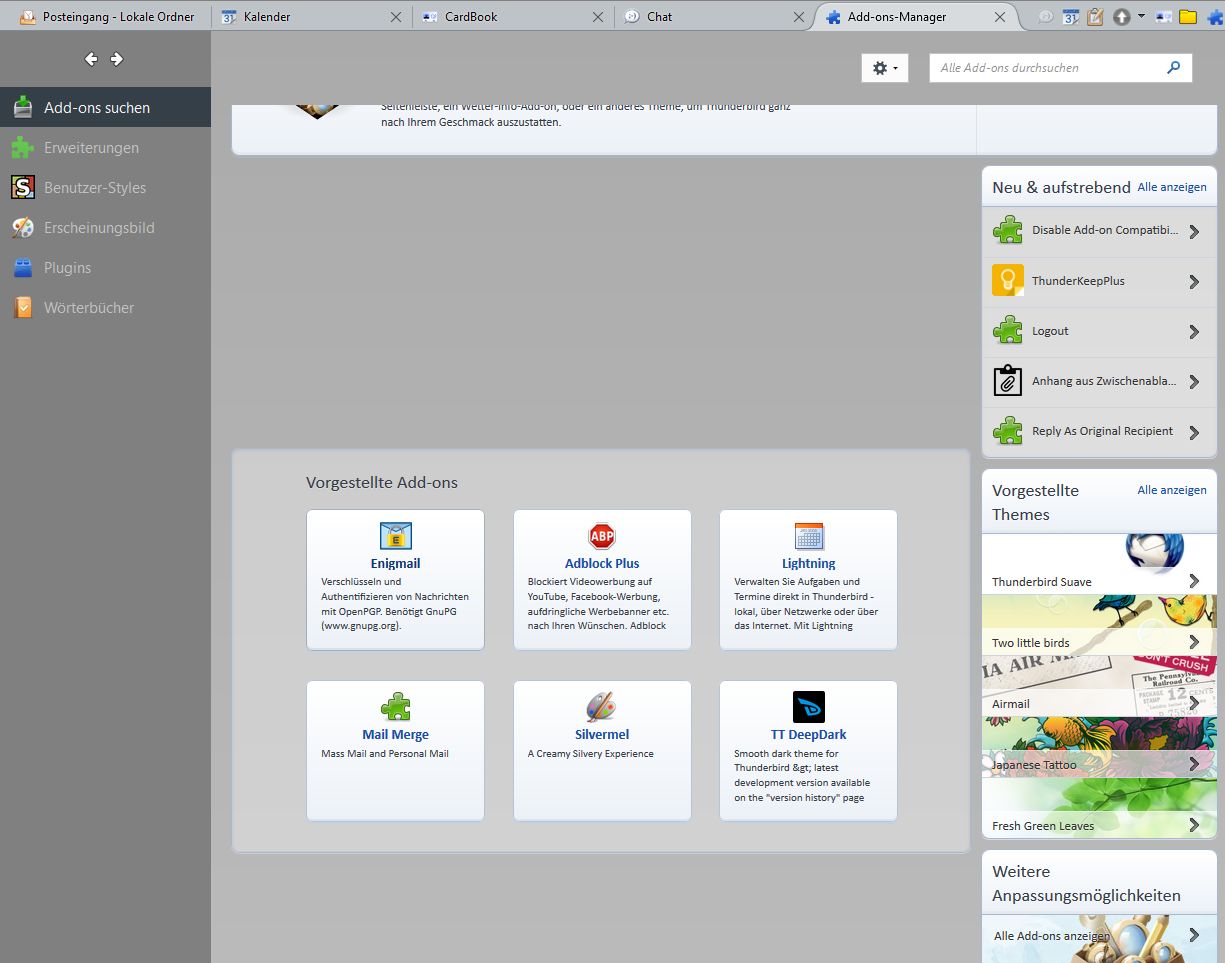Select the Two little birds theme
Viewport: 1225px width, 963px height.
pyautogui.click(x=1099, y=625)
